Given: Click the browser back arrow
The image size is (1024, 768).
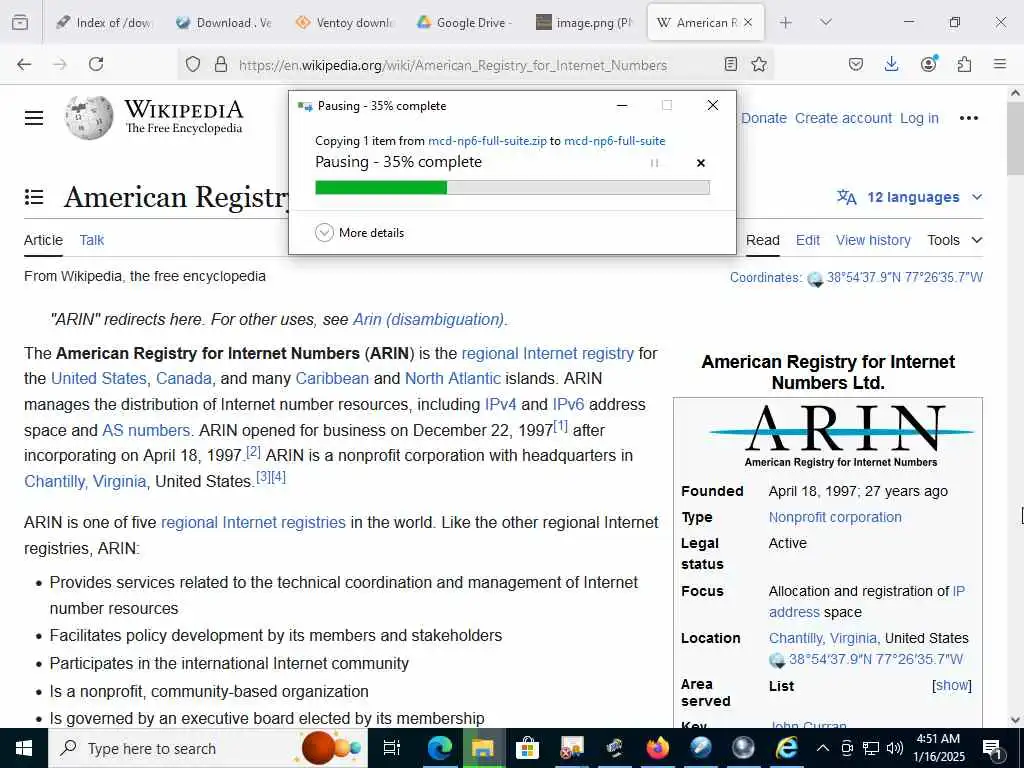Looking at the screenshot, I should coord(24,64).
